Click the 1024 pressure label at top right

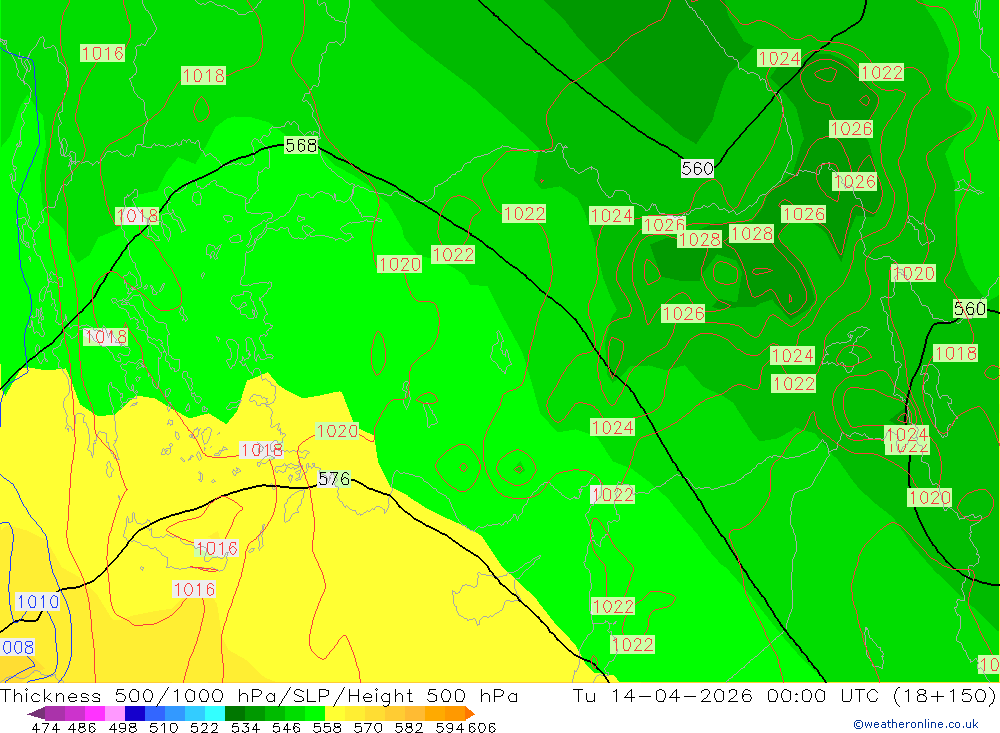tap(779, 58)
